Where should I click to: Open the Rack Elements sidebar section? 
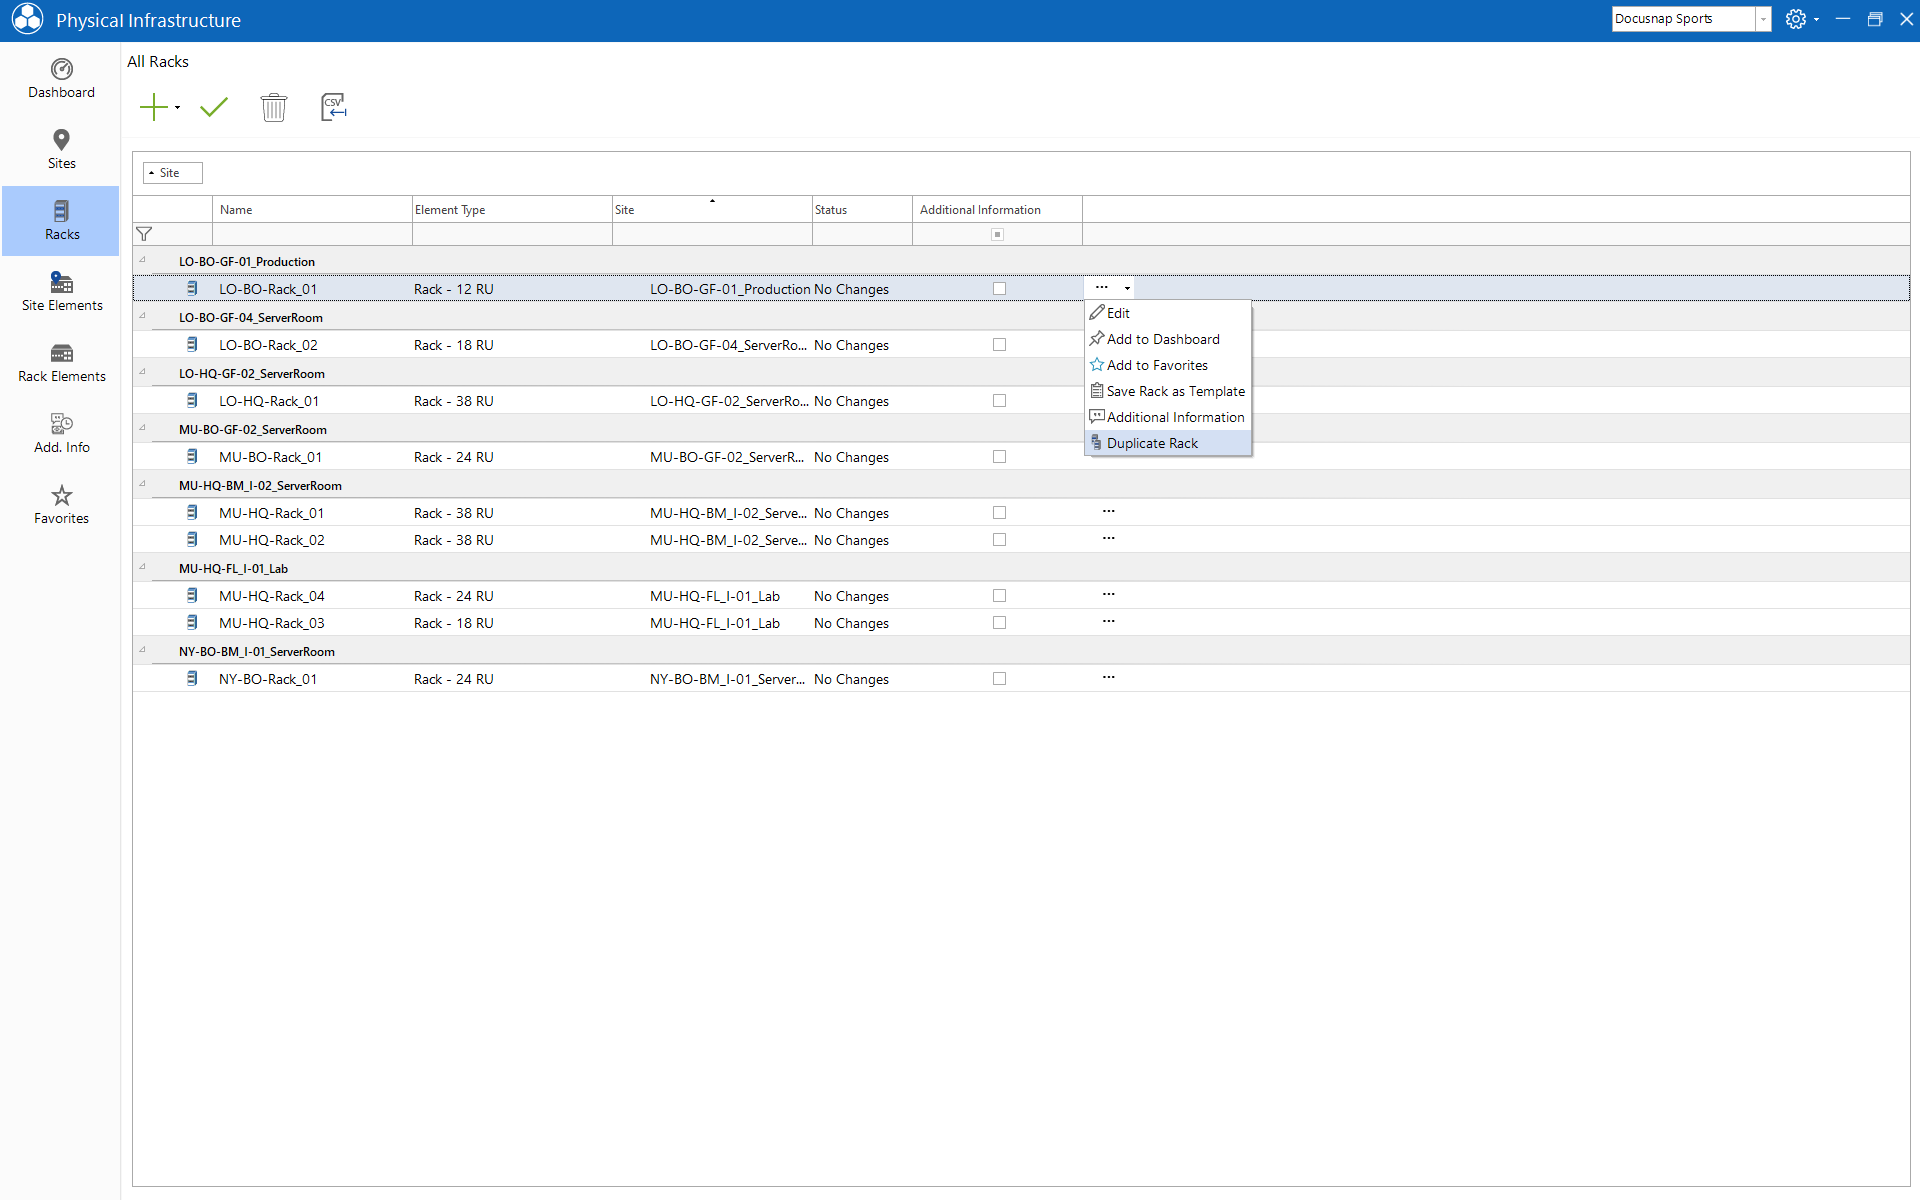(x=61, y=363)
